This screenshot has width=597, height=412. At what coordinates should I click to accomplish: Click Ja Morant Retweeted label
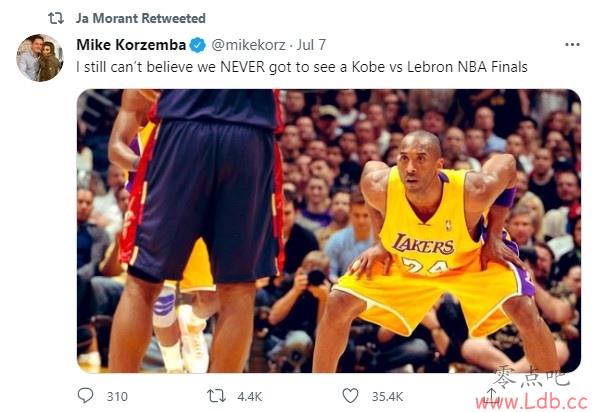click(x=140, y=18)
